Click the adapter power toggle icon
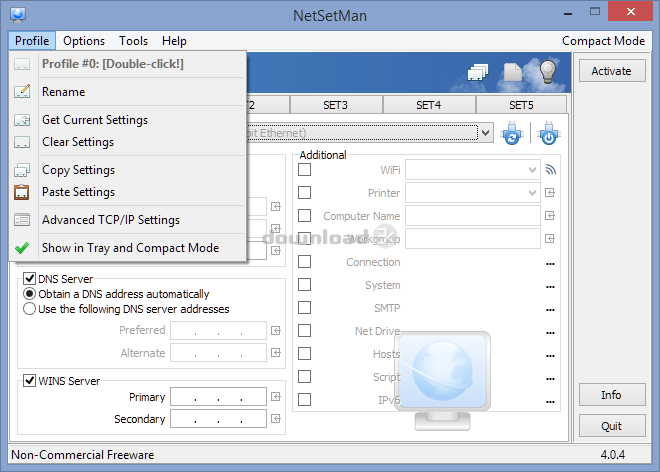The width and height of the screenshot is (660, 472). (x=547, y=133)
